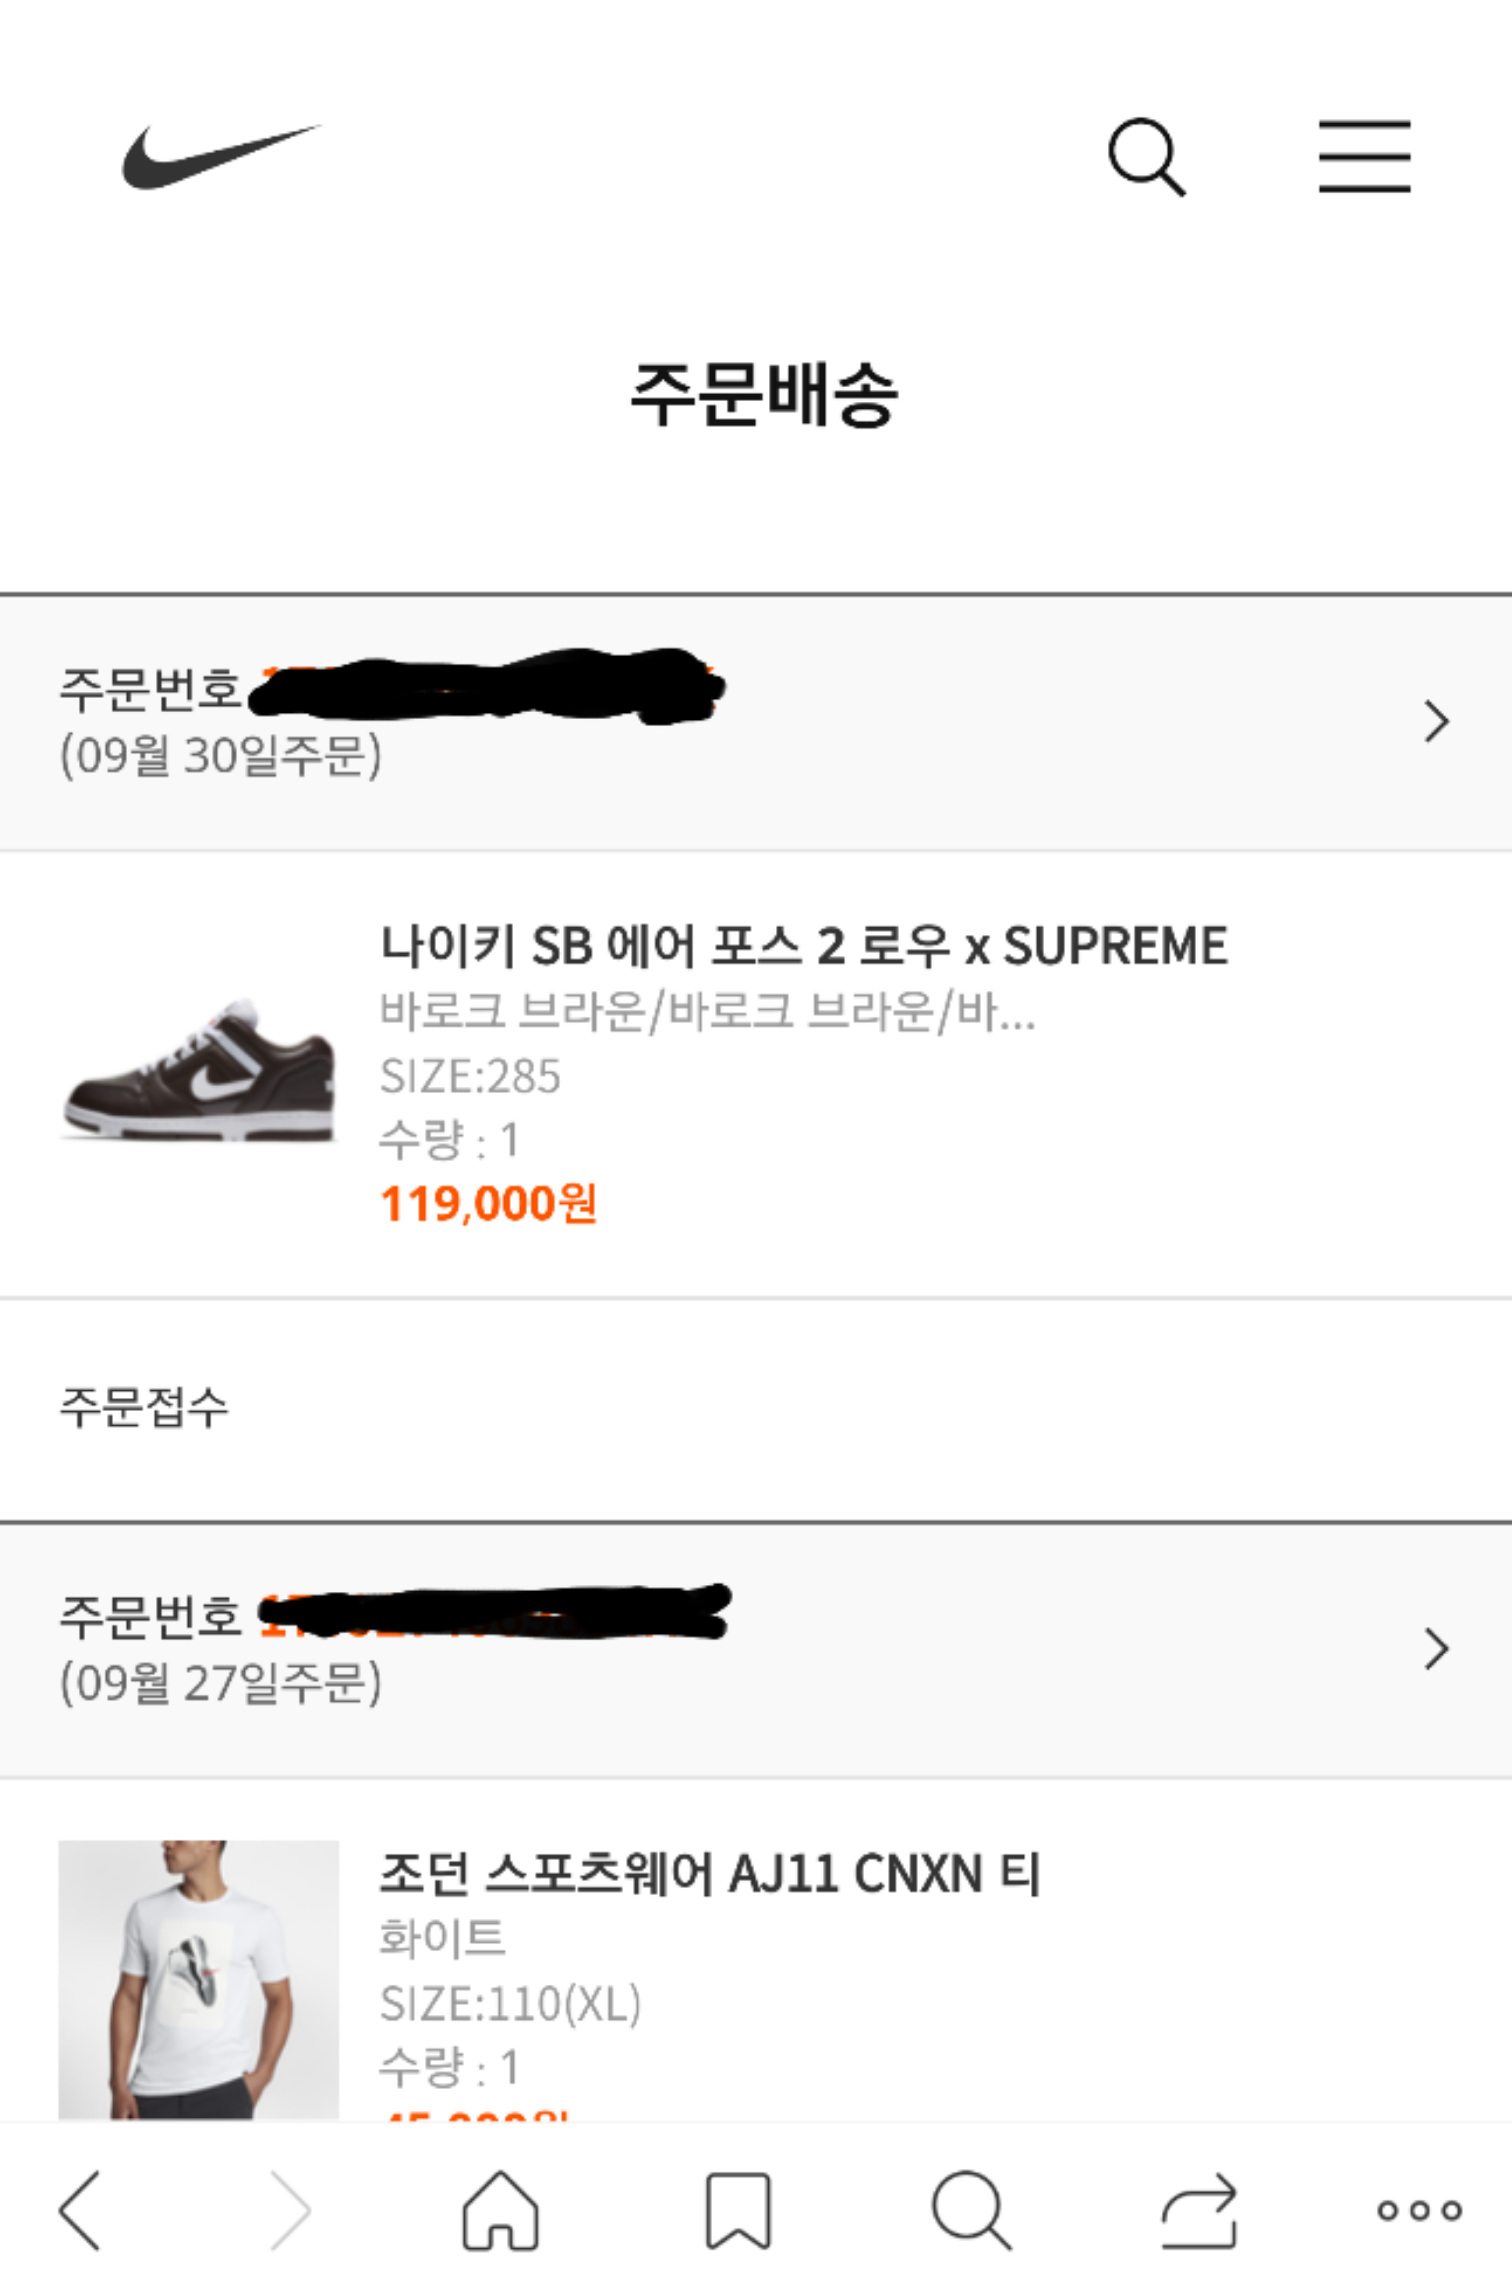Image resolution: width=1512 pixels, height=2286 pixels.
Task: Open 나이키 SB 에어 포스 2 로우 x SUPREME product
Action: tap(803, 946)
